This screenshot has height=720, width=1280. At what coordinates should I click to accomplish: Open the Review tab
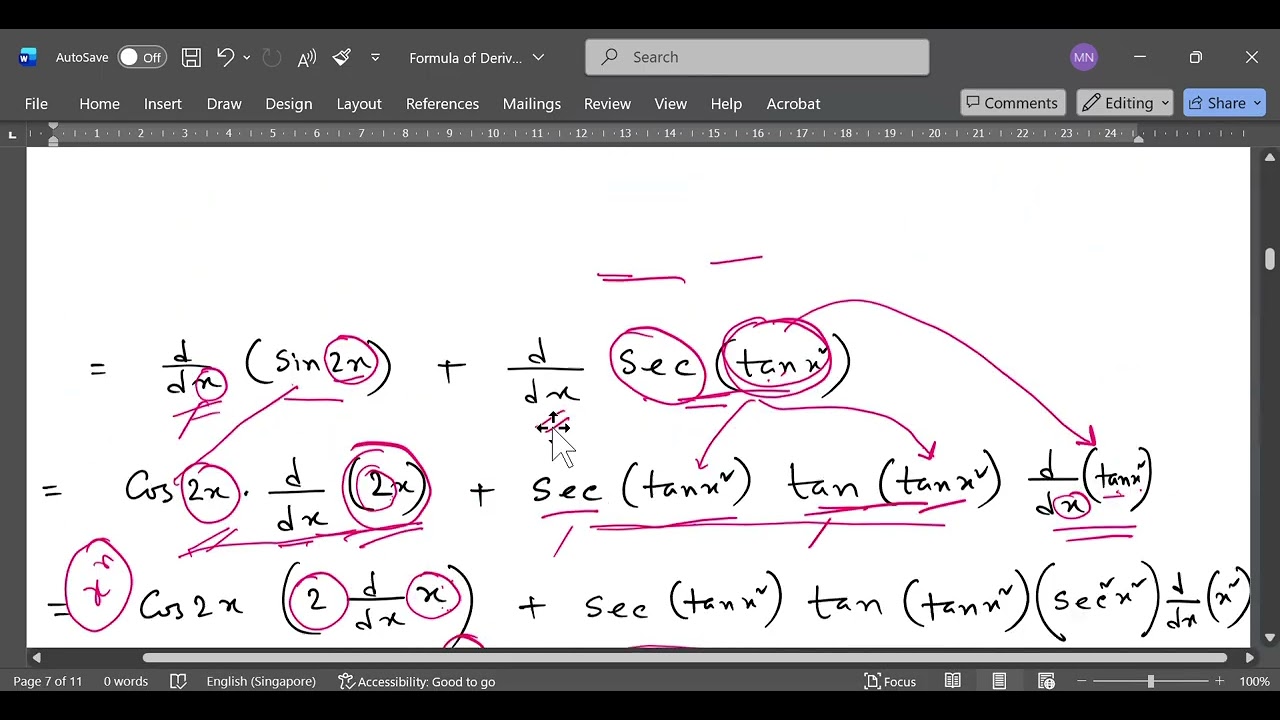click(x=607, y=103)
